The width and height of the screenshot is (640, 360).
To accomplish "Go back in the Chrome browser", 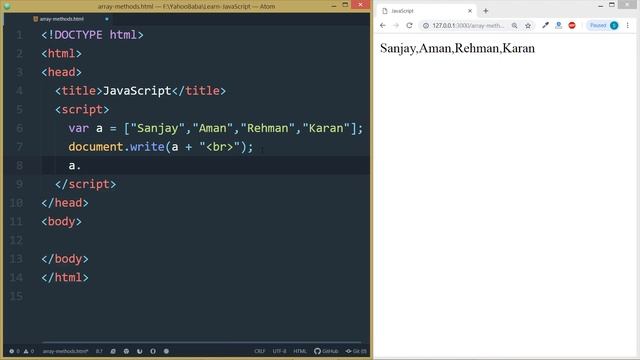I will coord(382,25).
